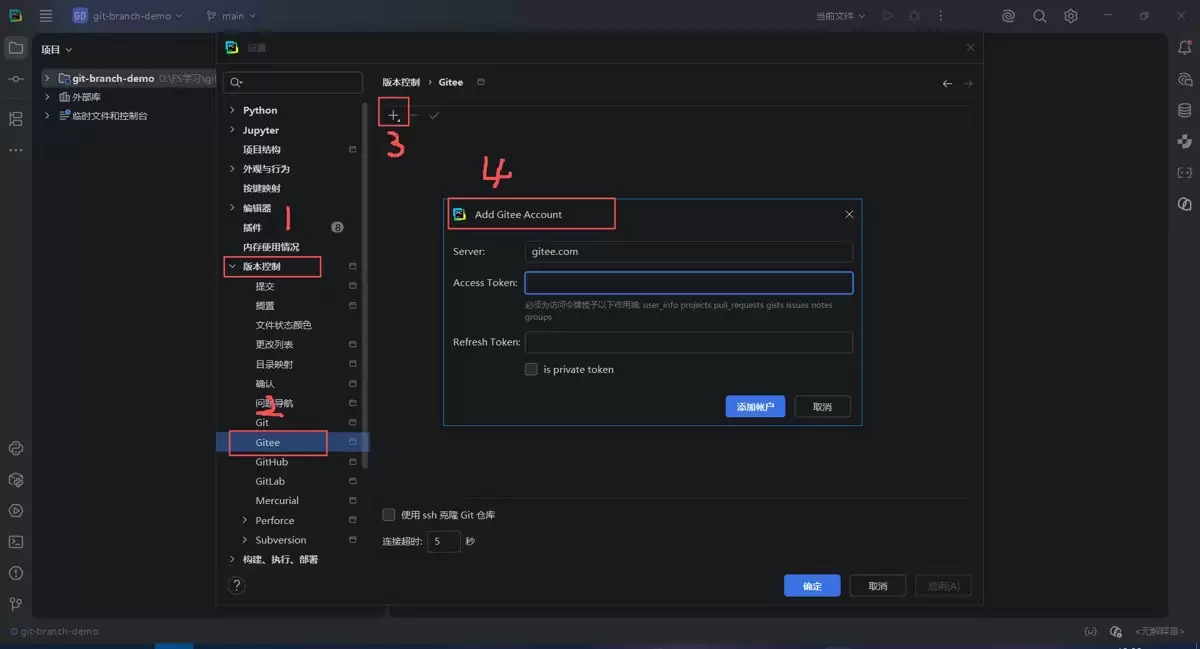Open the git-branch-demo project dropdown
The width and height of the screenshot is (1200, 649).
[x=127, y=16]
